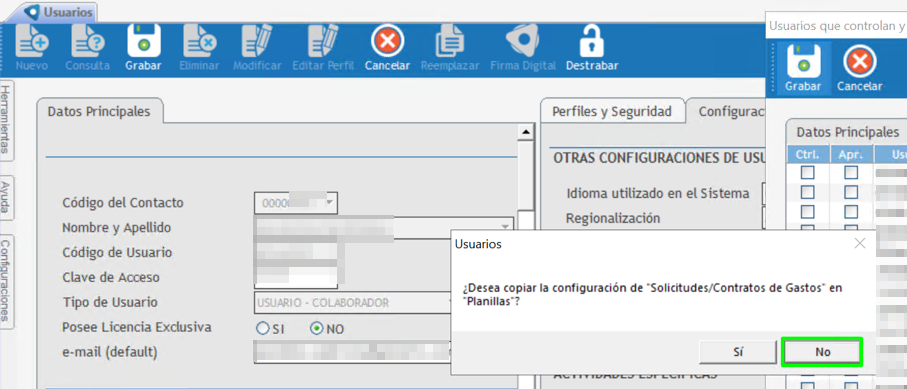Open the Nombre y Apellido dropdown
The width and height of the screenshot is (907, 389).
click(x=505, y=227)
